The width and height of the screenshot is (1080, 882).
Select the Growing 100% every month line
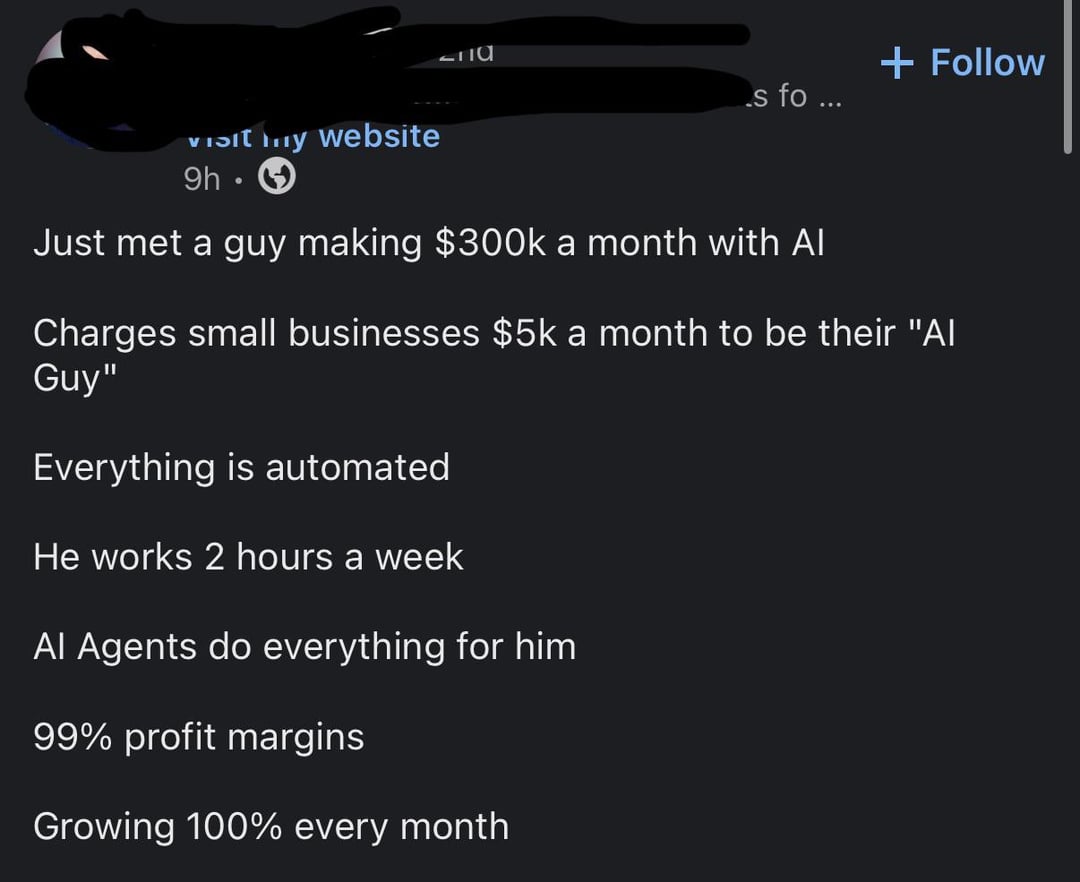pyautogui.click(x=271, y=827)
